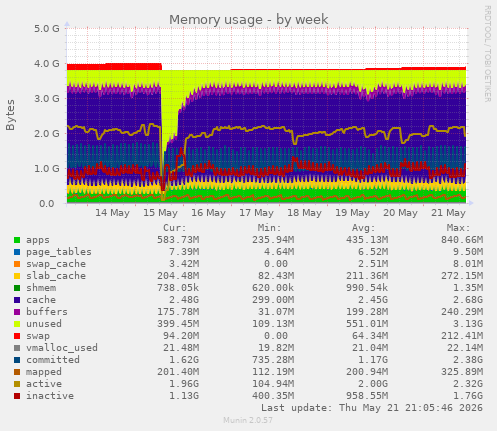Click the vmalloc_used current value 21.48M

click(x=181, y=348)
